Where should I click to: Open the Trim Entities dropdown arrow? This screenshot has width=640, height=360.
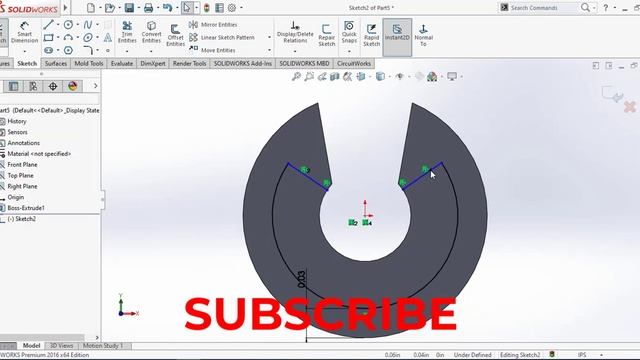pyautogui.click(x=127, y=51)
